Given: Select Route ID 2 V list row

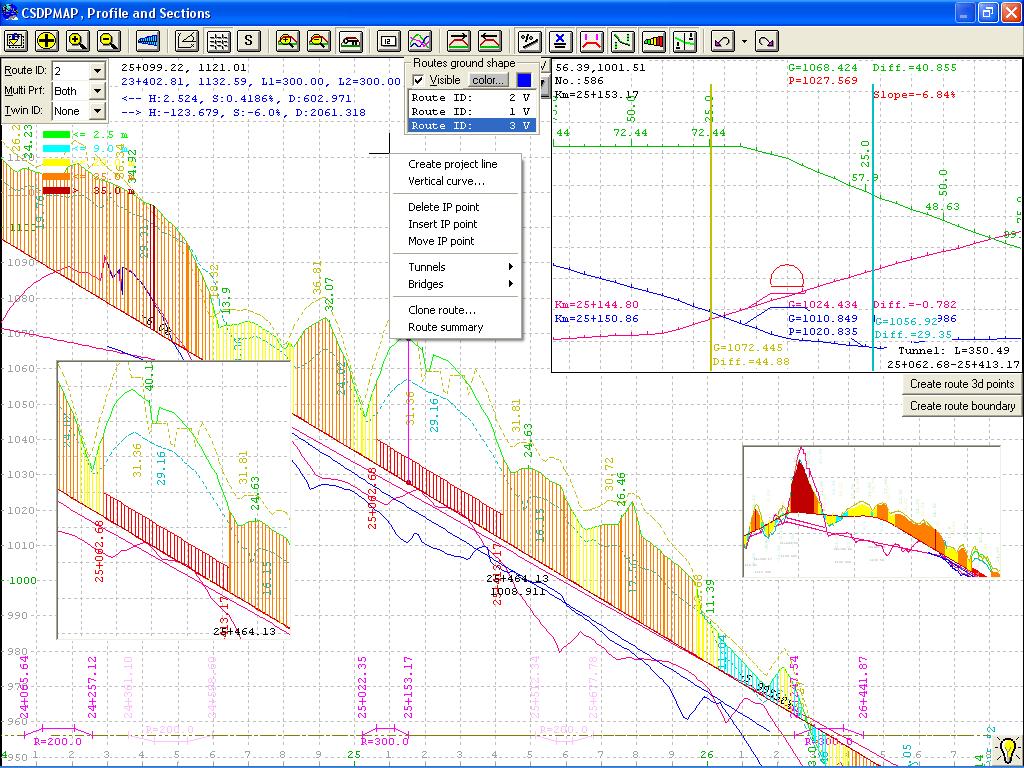Looking at the screenshot, I should click(x=472, y=97).
